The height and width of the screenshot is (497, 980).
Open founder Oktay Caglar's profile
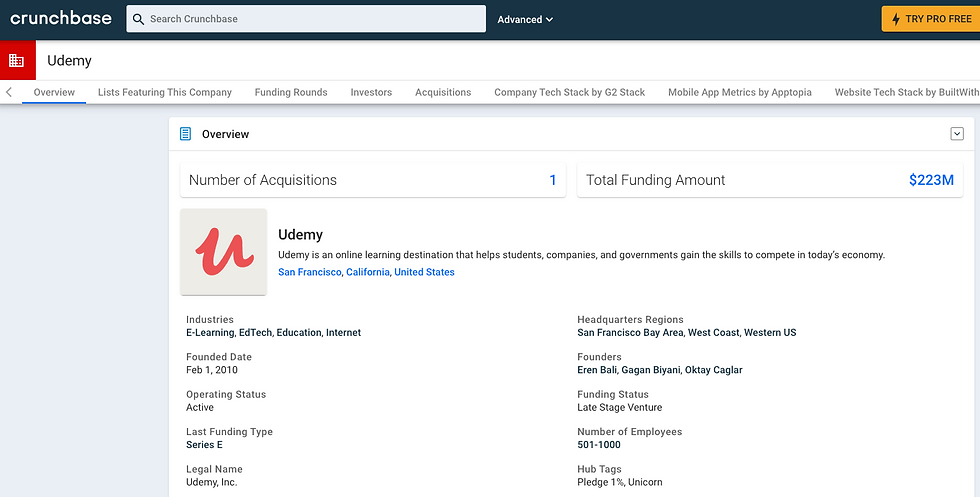pyautogui.click(x=714, y=370)
